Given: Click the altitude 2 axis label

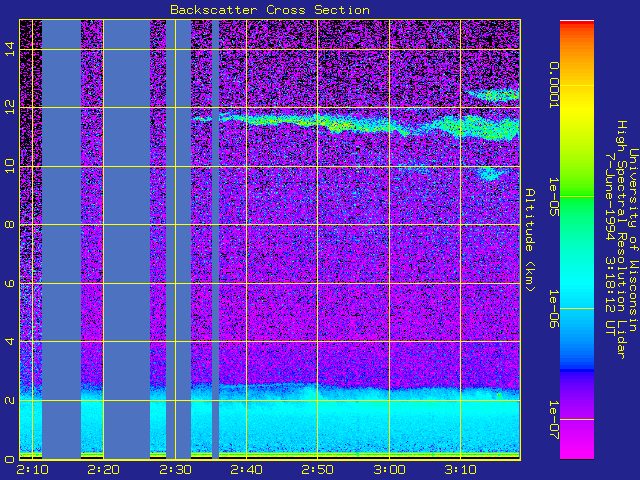Looking at the screenshot, I should pos(9,400).
